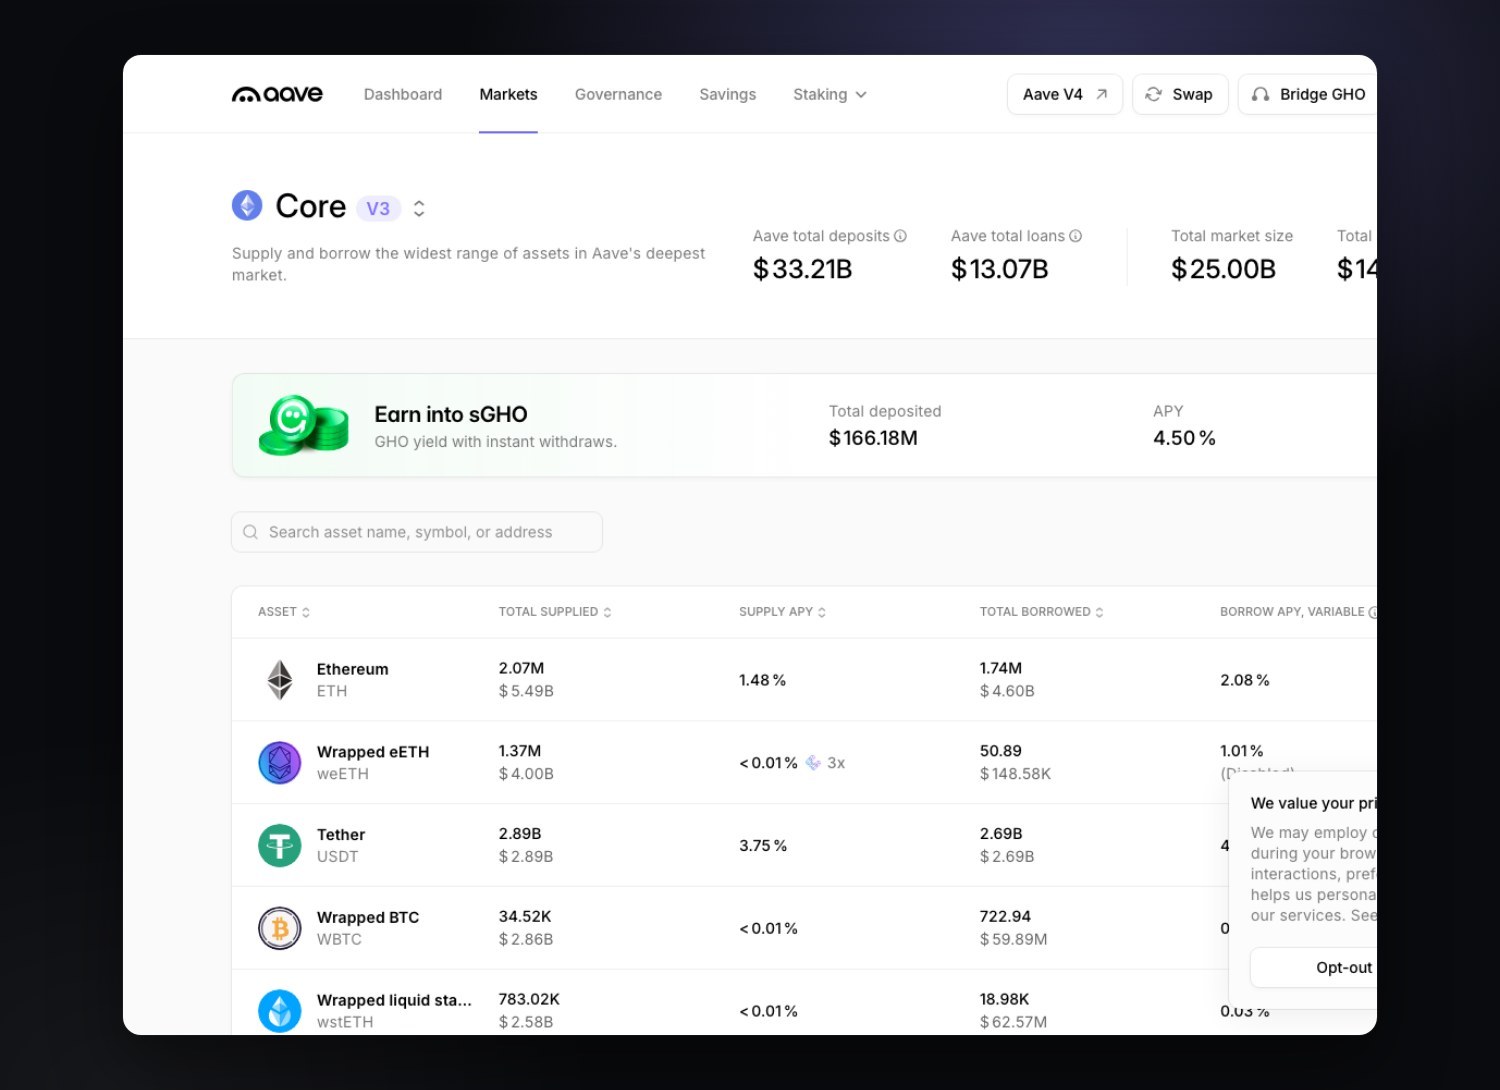
Task: Click the wstETH asset icon
Action: pos(280,1011)
